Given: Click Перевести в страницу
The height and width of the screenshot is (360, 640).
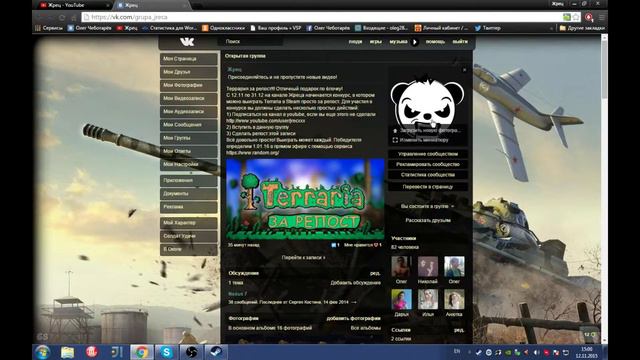Looking at the screenshot, I should (x=428, y=187).
